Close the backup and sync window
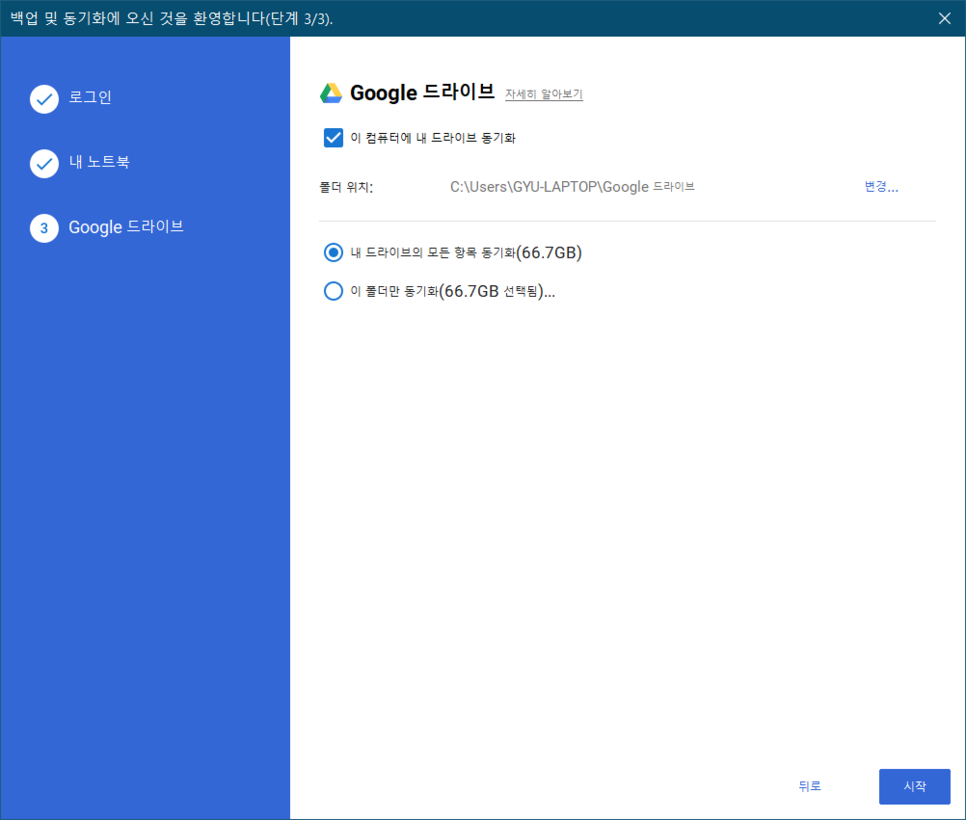 (x=944, y=18)
